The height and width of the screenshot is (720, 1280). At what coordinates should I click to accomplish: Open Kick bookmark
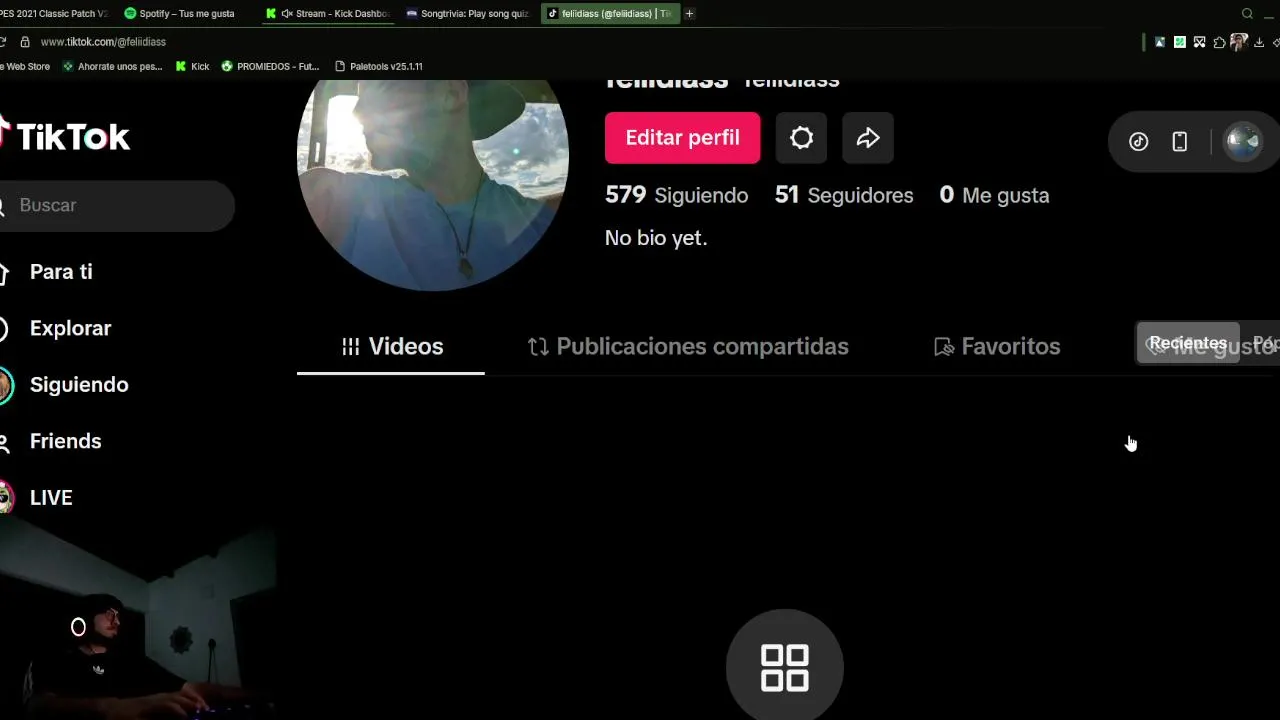pyautogui.click(x=192, y=66)
